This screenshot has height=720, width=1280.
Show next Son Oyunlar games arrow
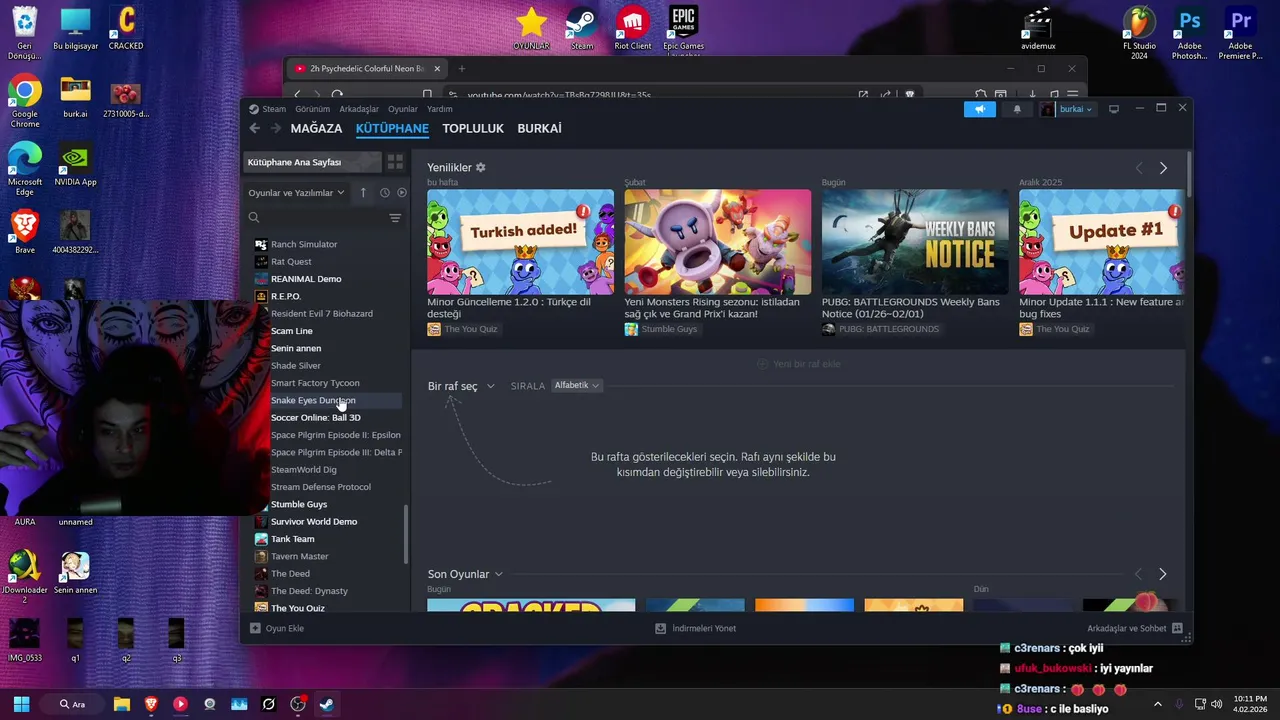pos(1162,574)
